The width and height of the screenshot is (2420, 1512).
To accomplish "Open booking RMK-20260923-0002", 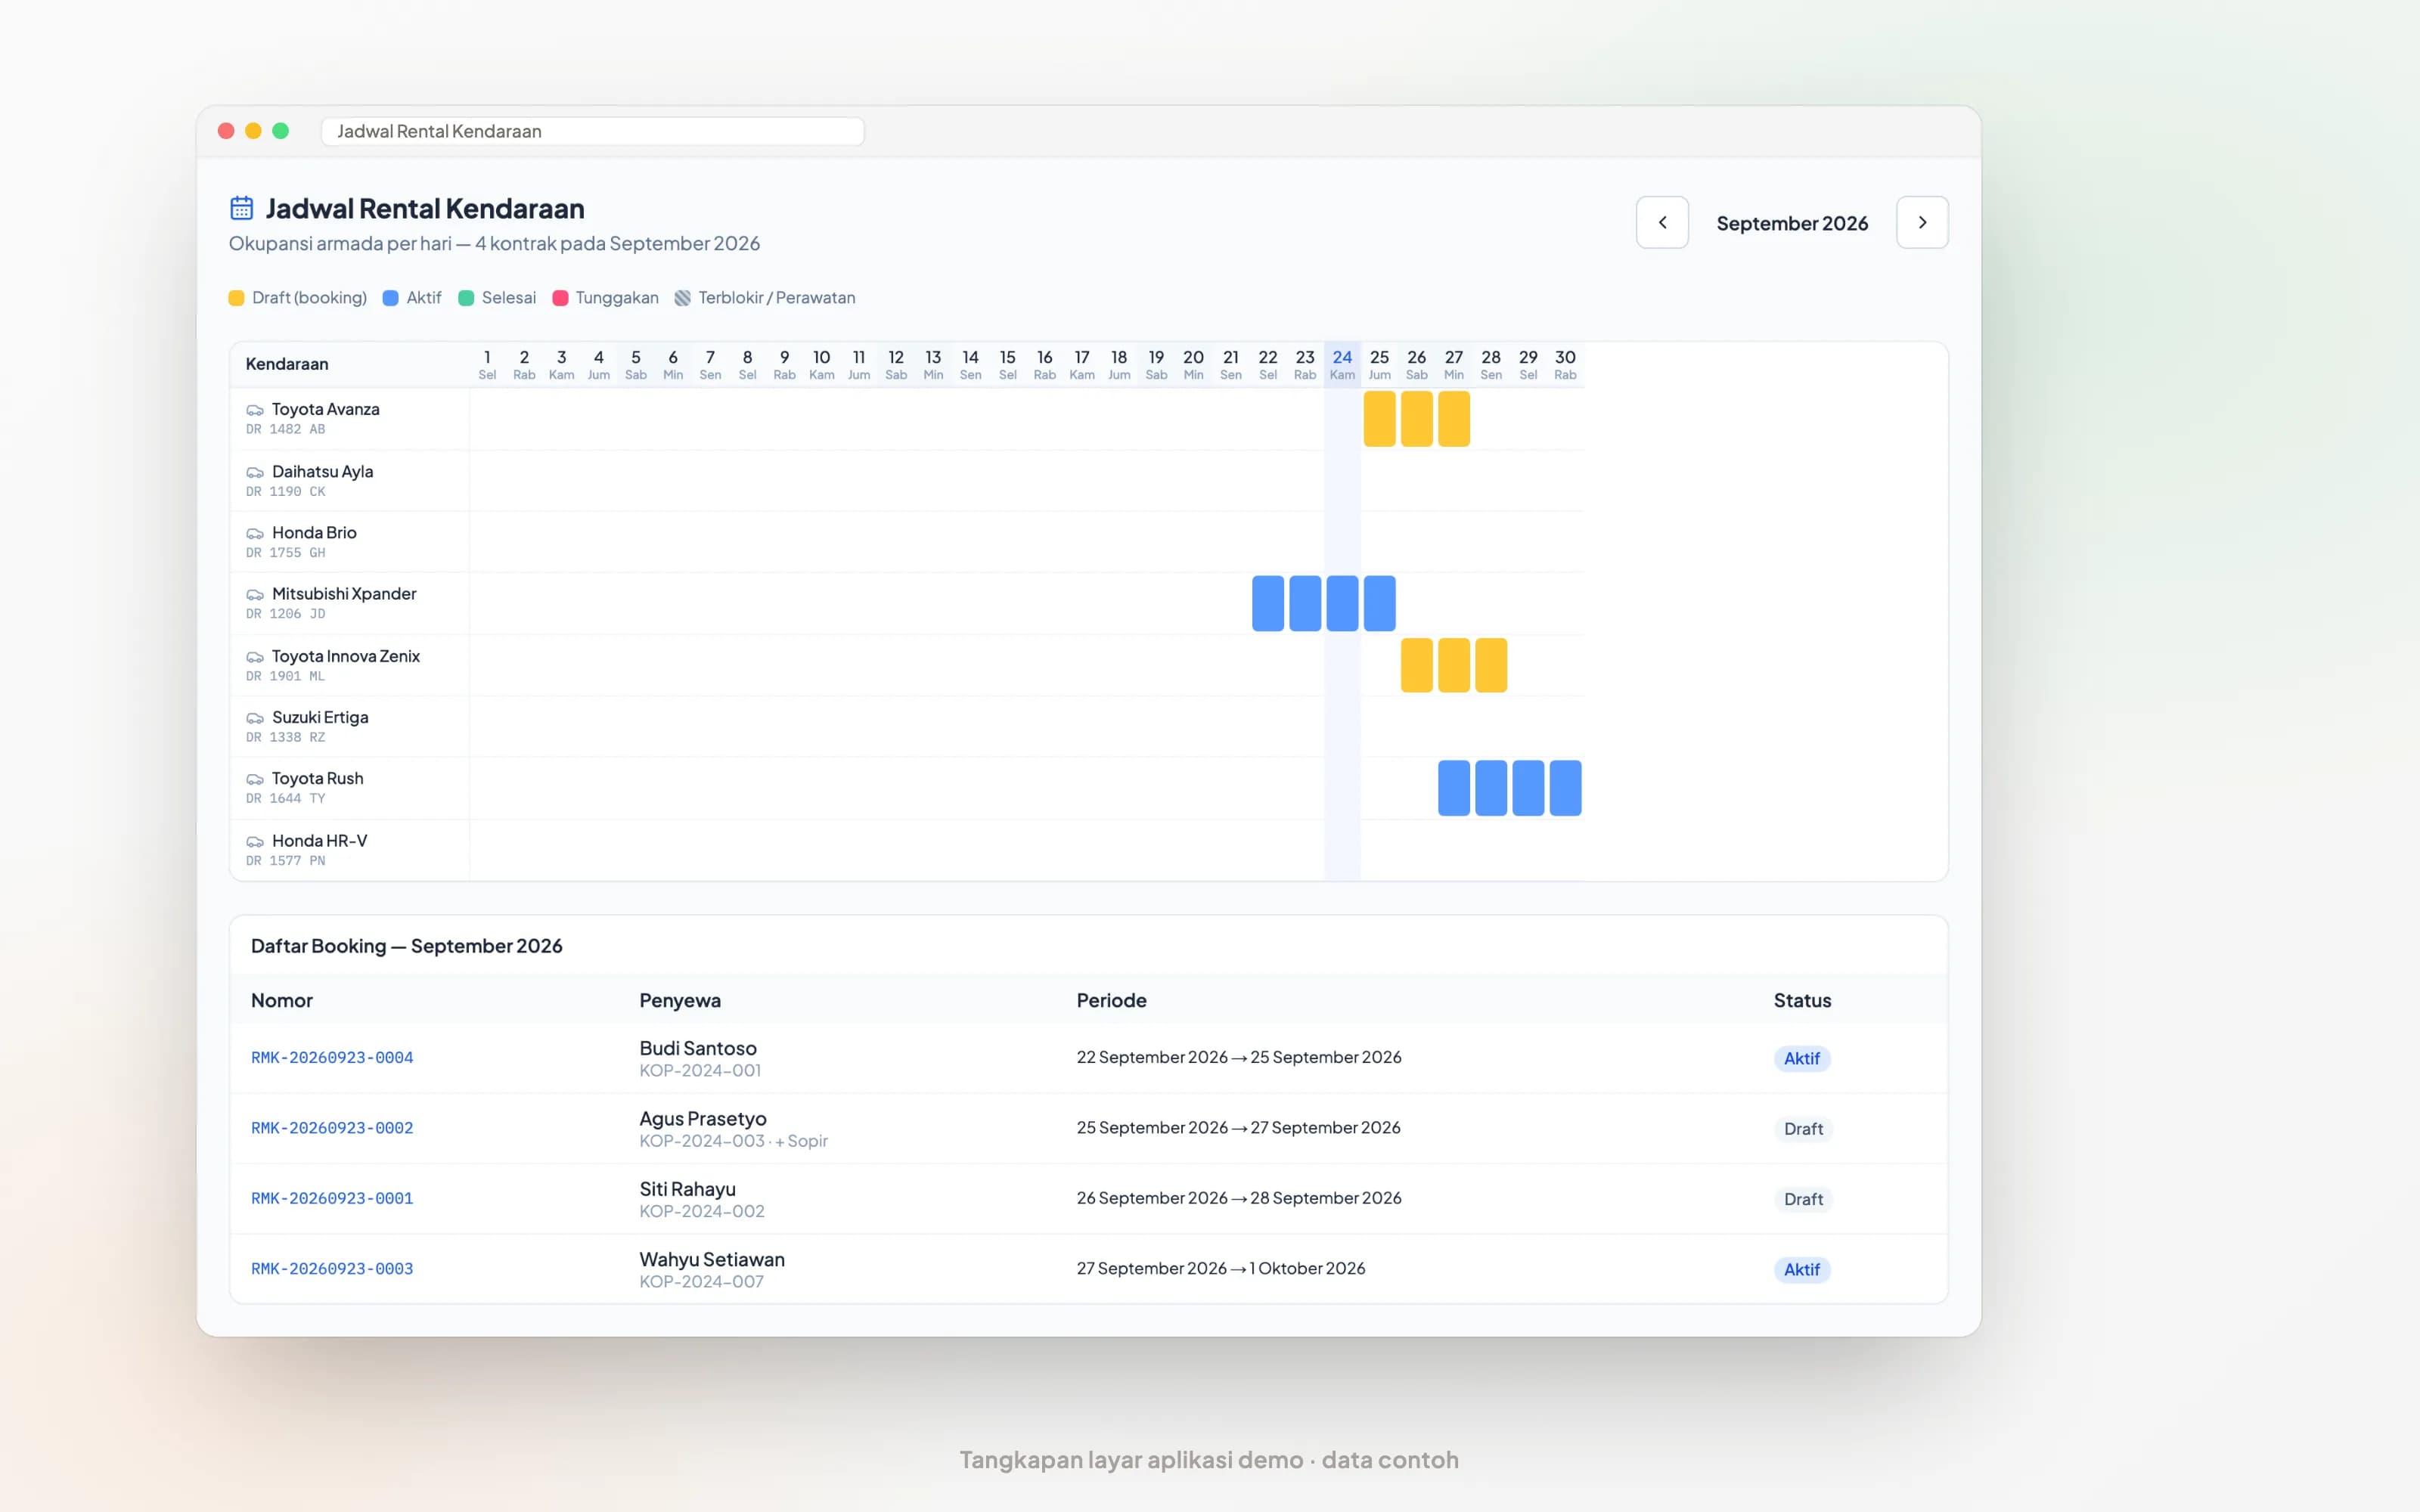I will tap(332, 1128).
